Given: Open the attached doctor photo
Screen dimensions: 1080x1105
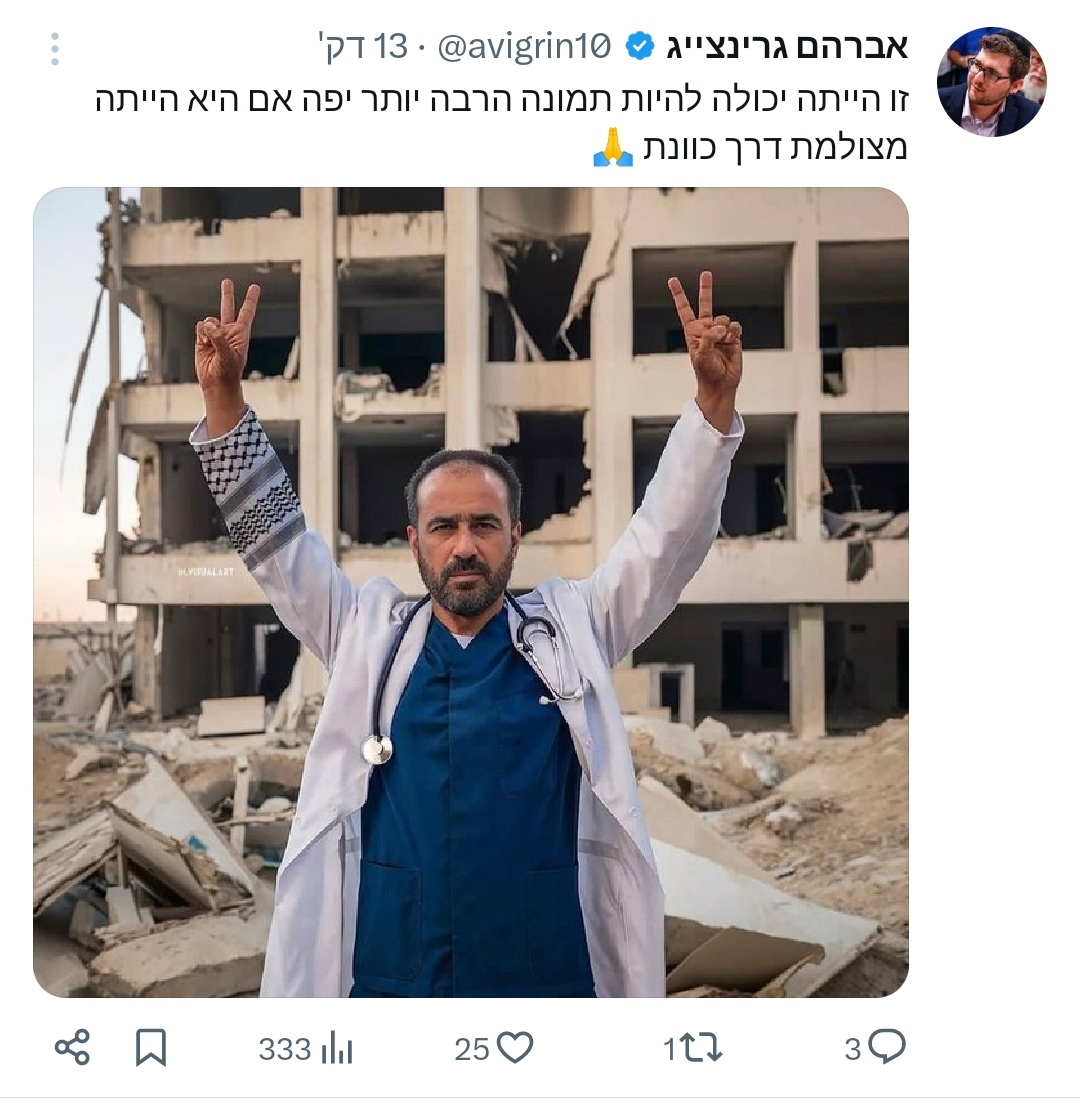Looking at the screenshot, I should point(471,592).
